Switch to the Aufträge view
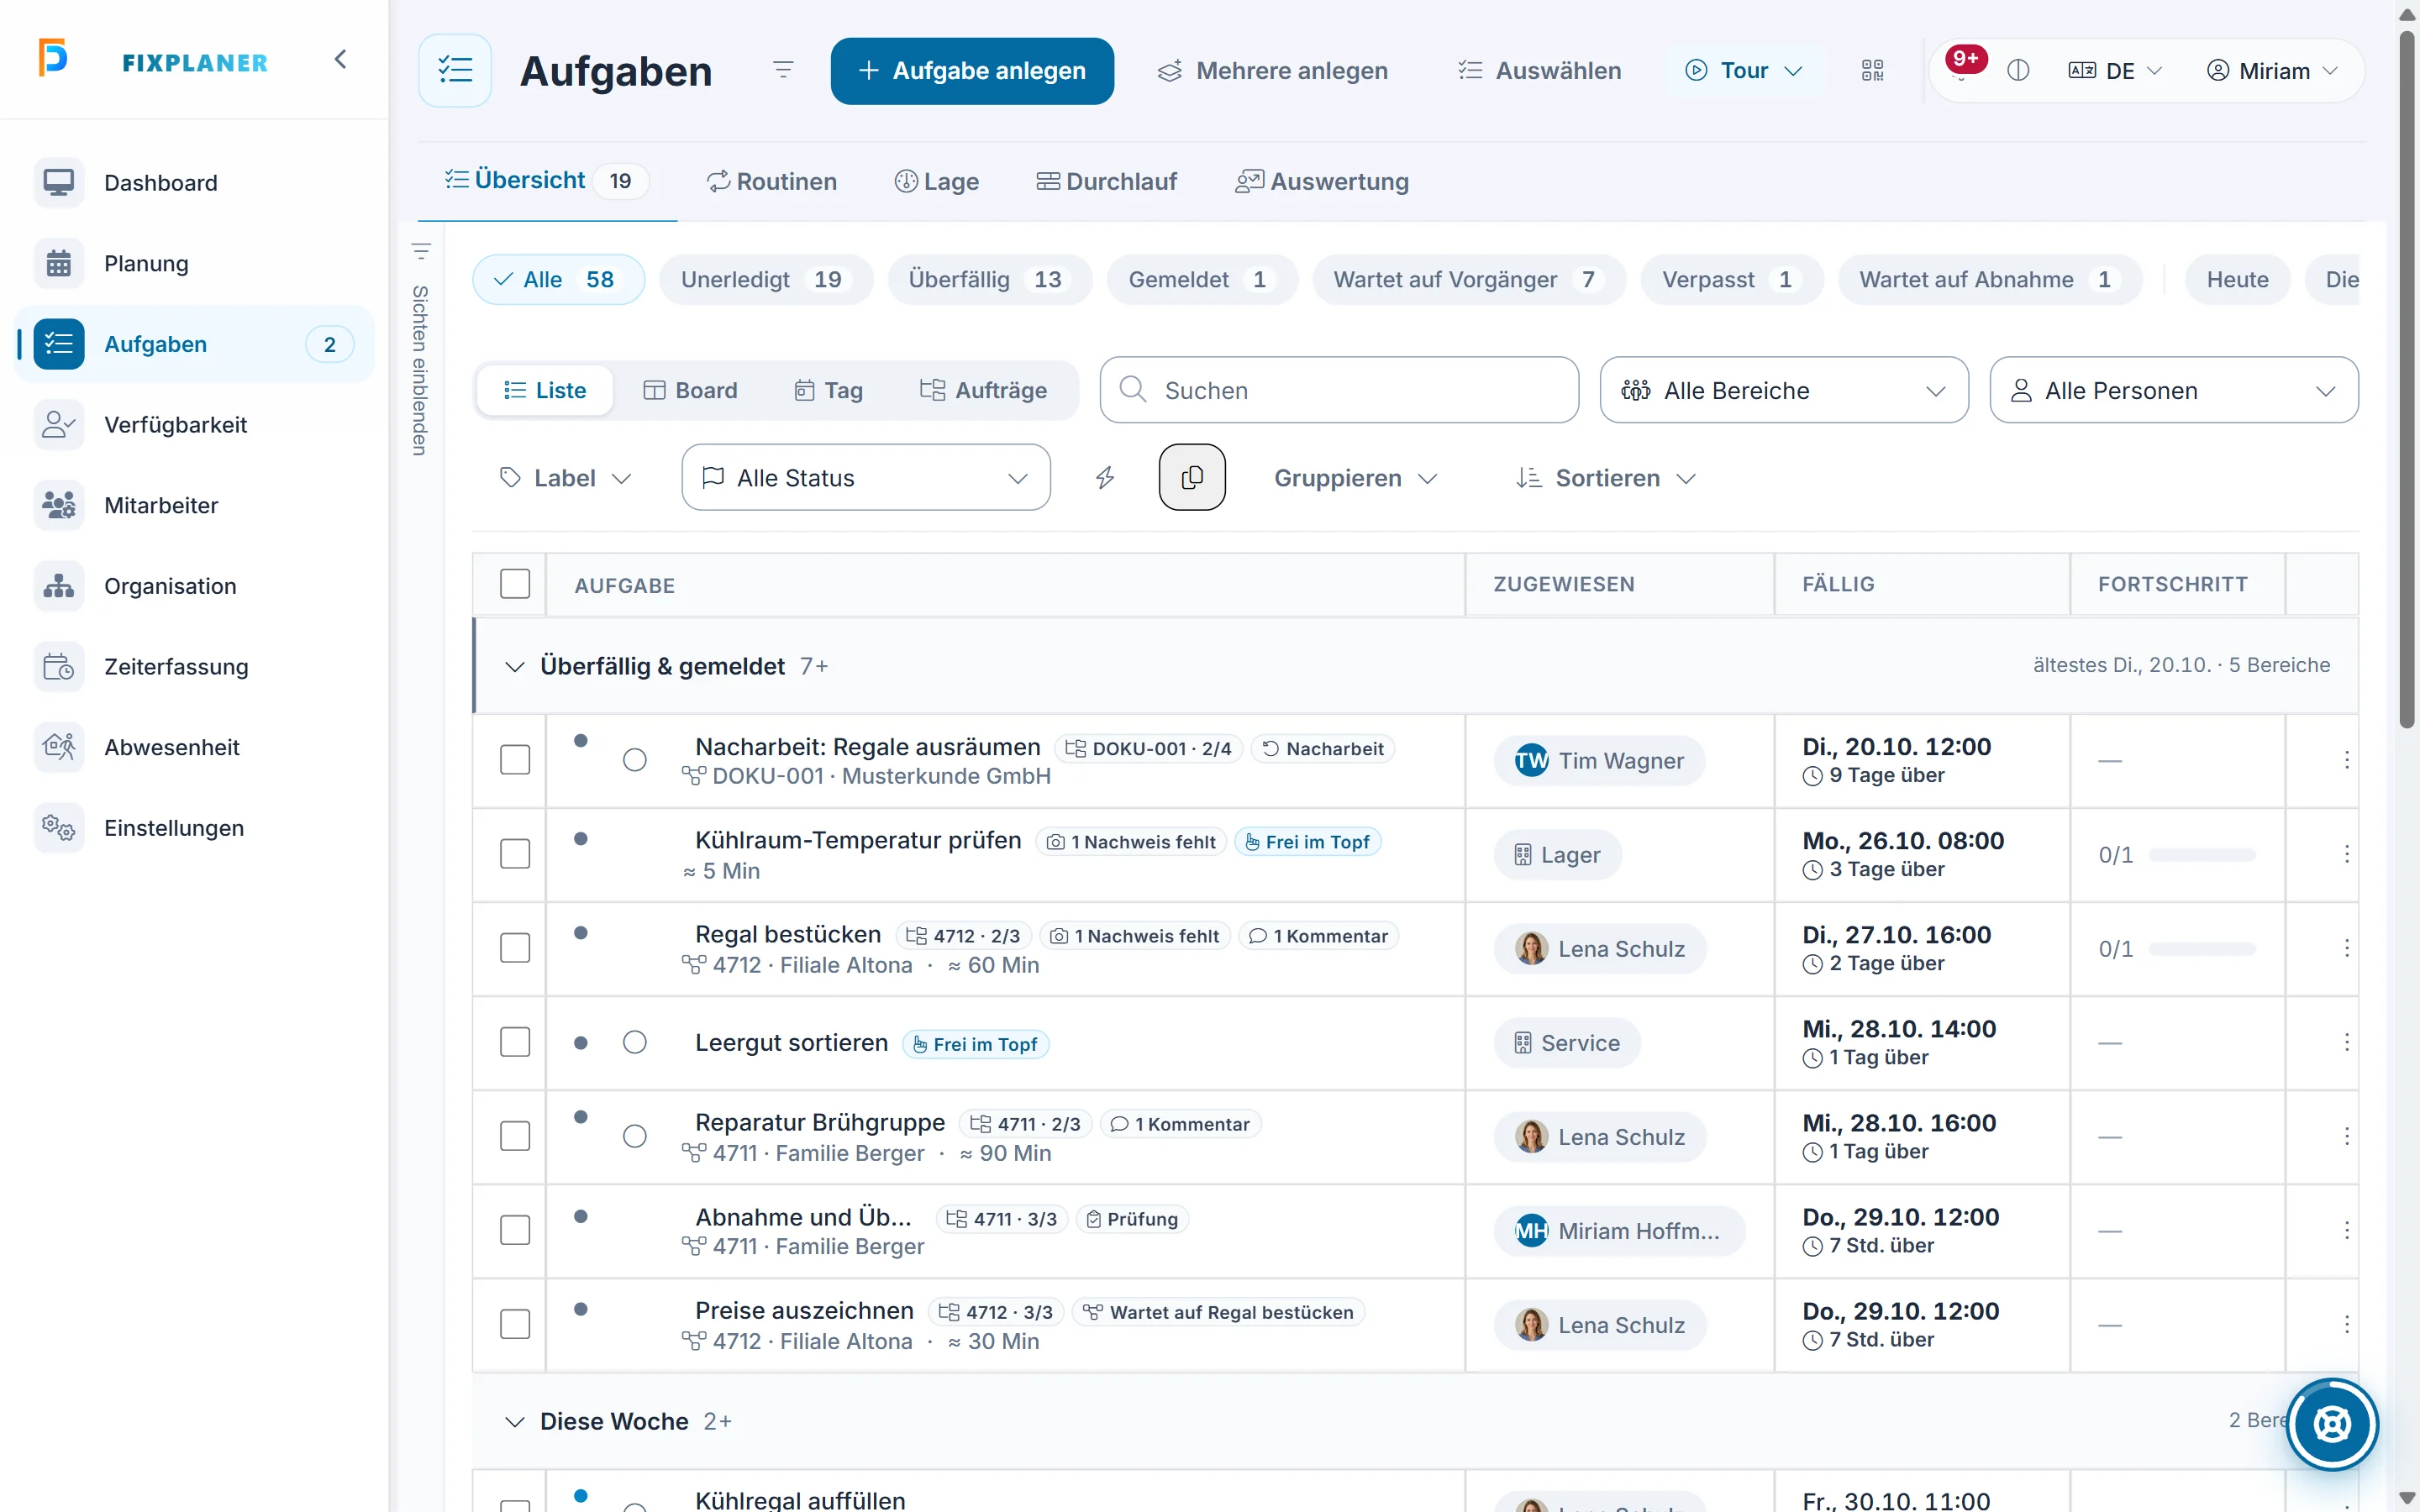 (984, 390)
